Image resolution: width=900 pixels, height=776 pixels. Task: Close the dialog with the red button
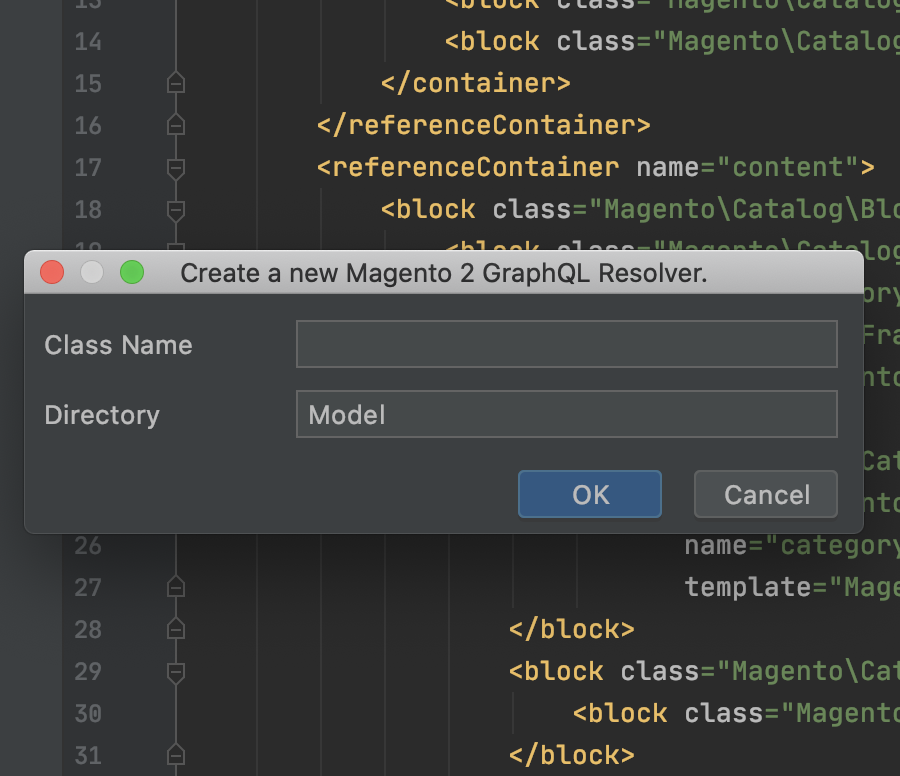pos(52,272)
